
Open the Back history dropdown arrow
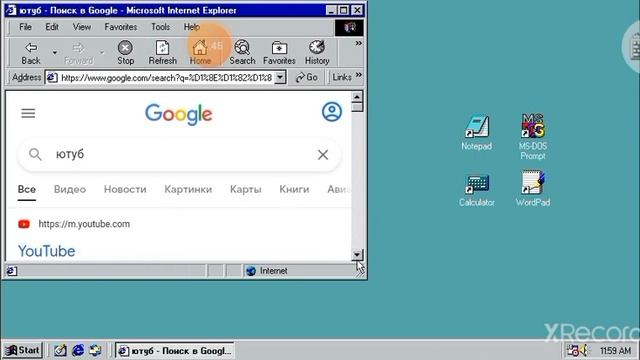[54, 53]
